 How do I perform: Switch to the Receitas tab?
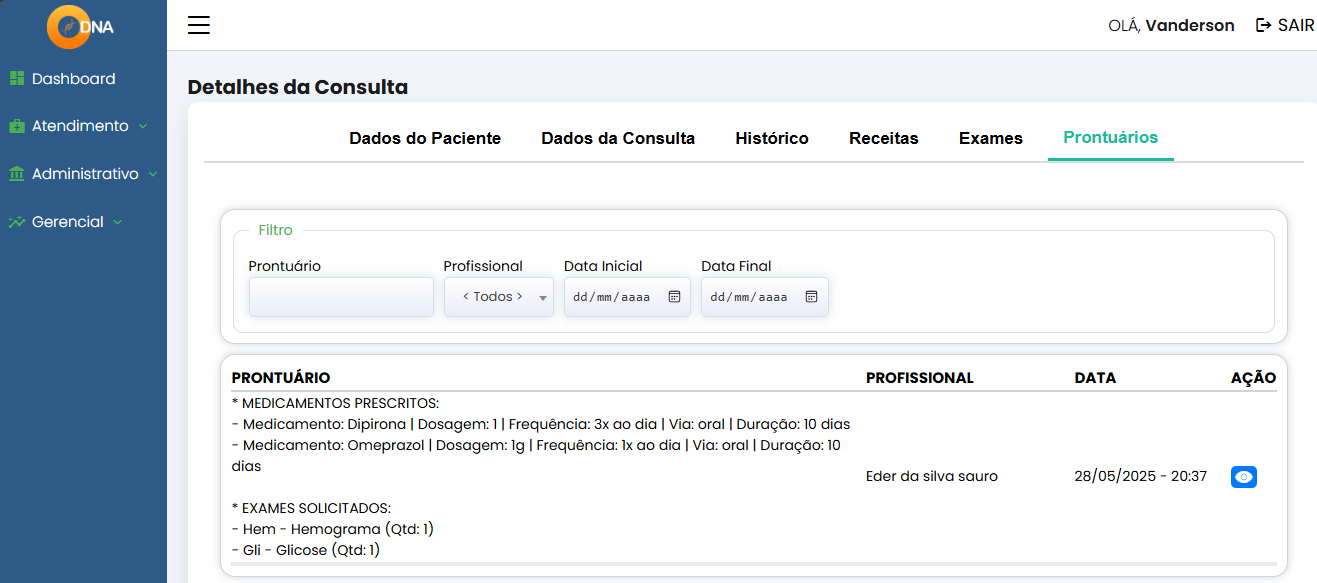883,138
